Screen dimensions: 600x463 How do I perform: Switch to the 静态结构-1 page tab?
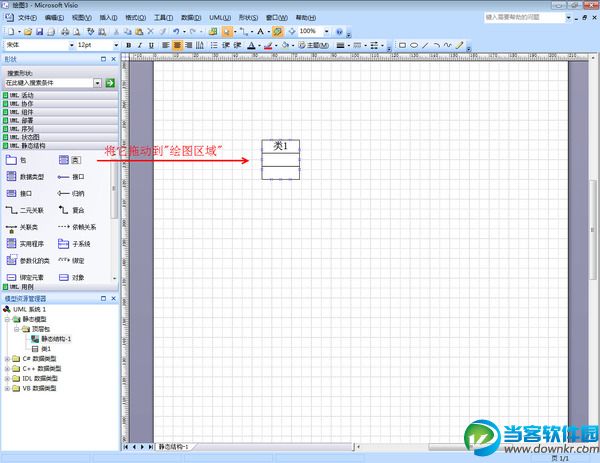tap(174, 447)
